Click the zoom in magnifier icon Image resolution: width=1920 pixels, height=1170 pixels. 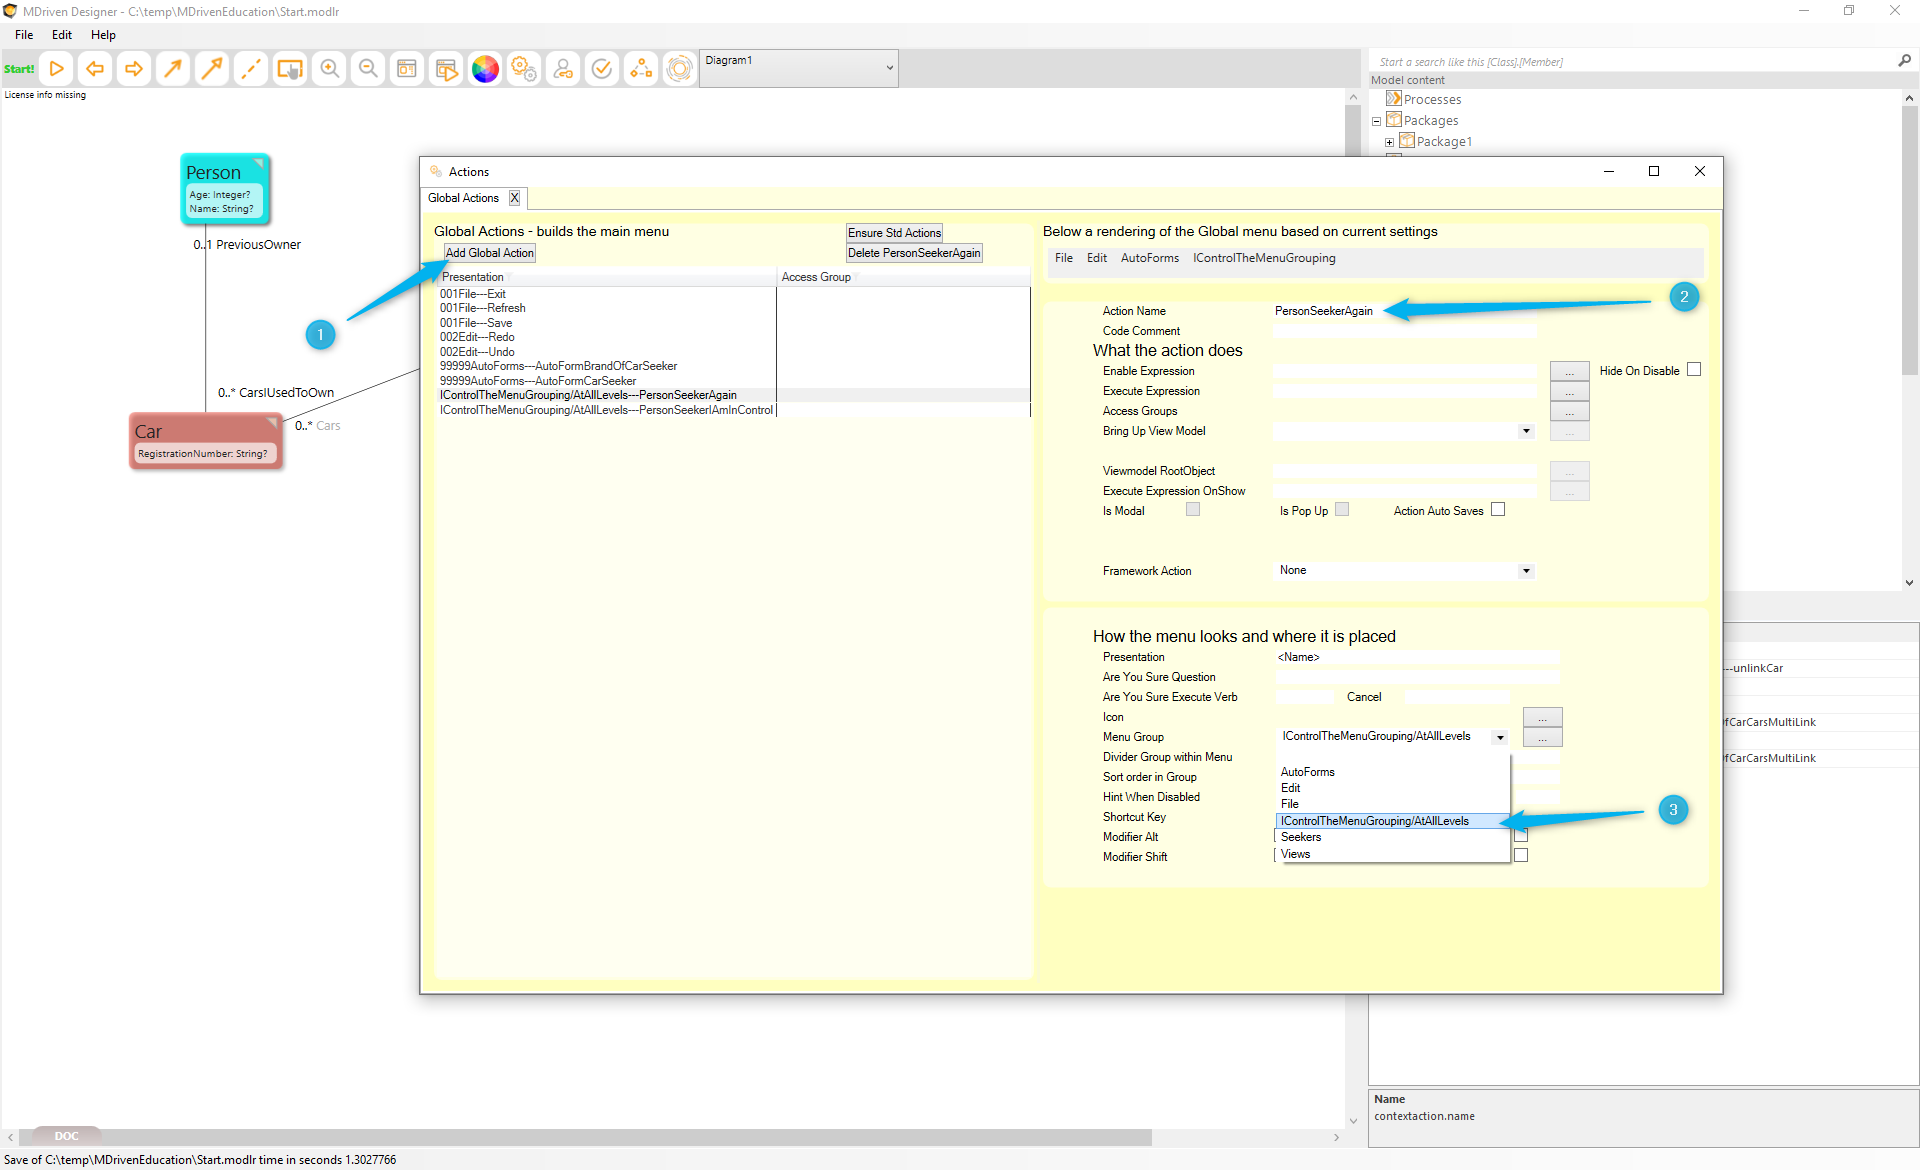[329, 68]
